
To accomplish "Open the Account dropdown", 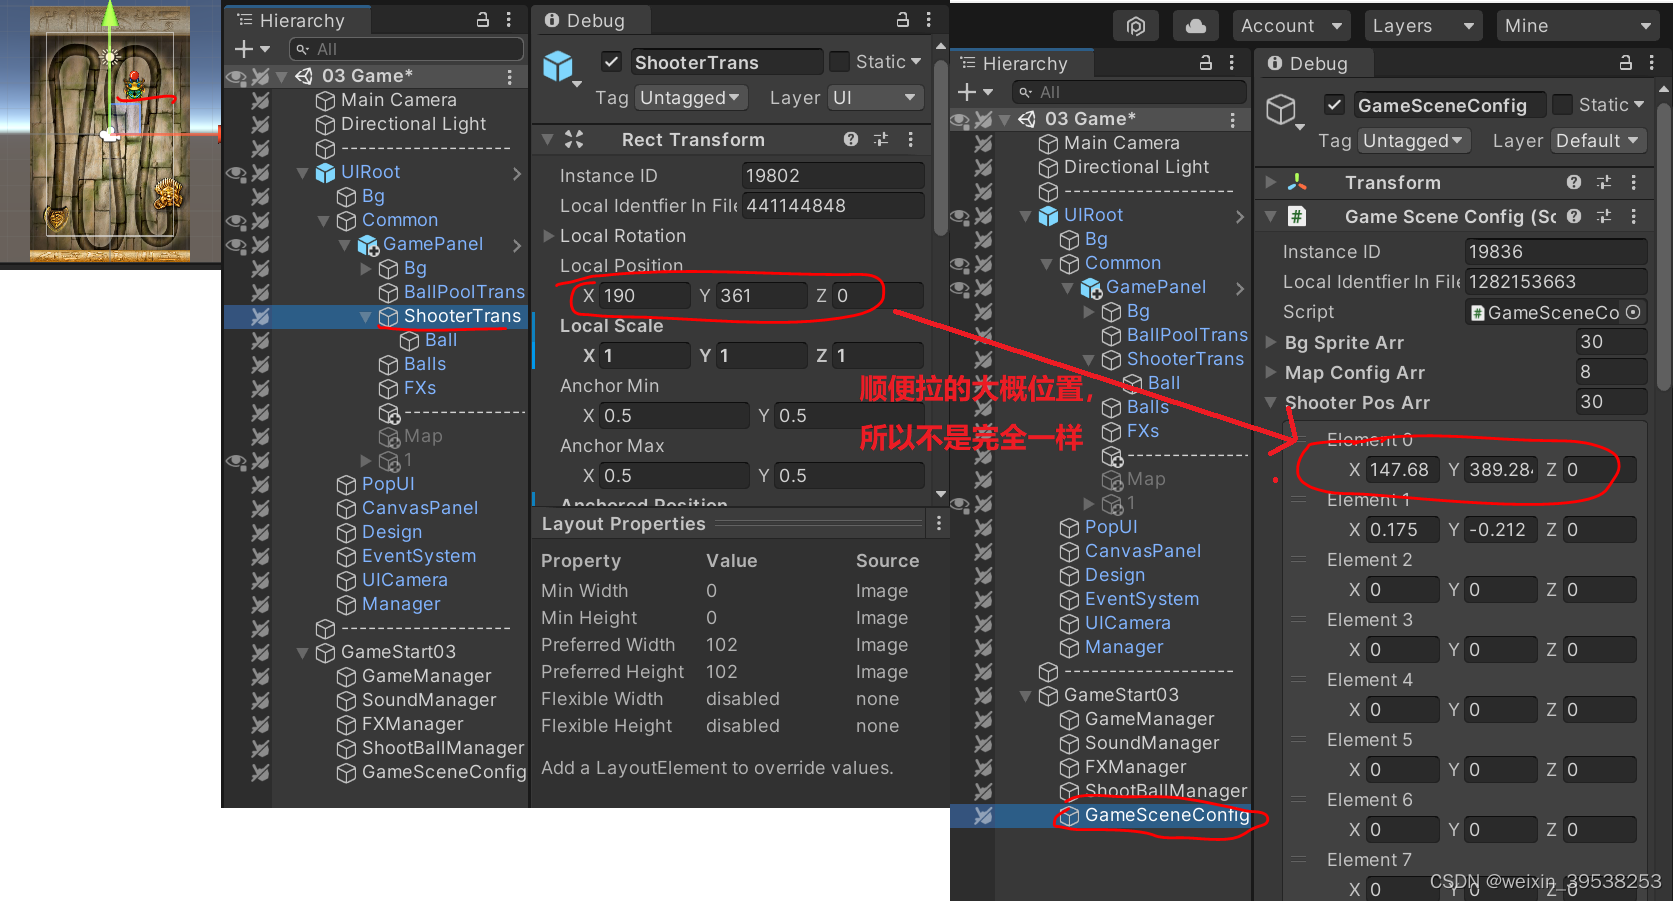I will [x=1291, y=26].
